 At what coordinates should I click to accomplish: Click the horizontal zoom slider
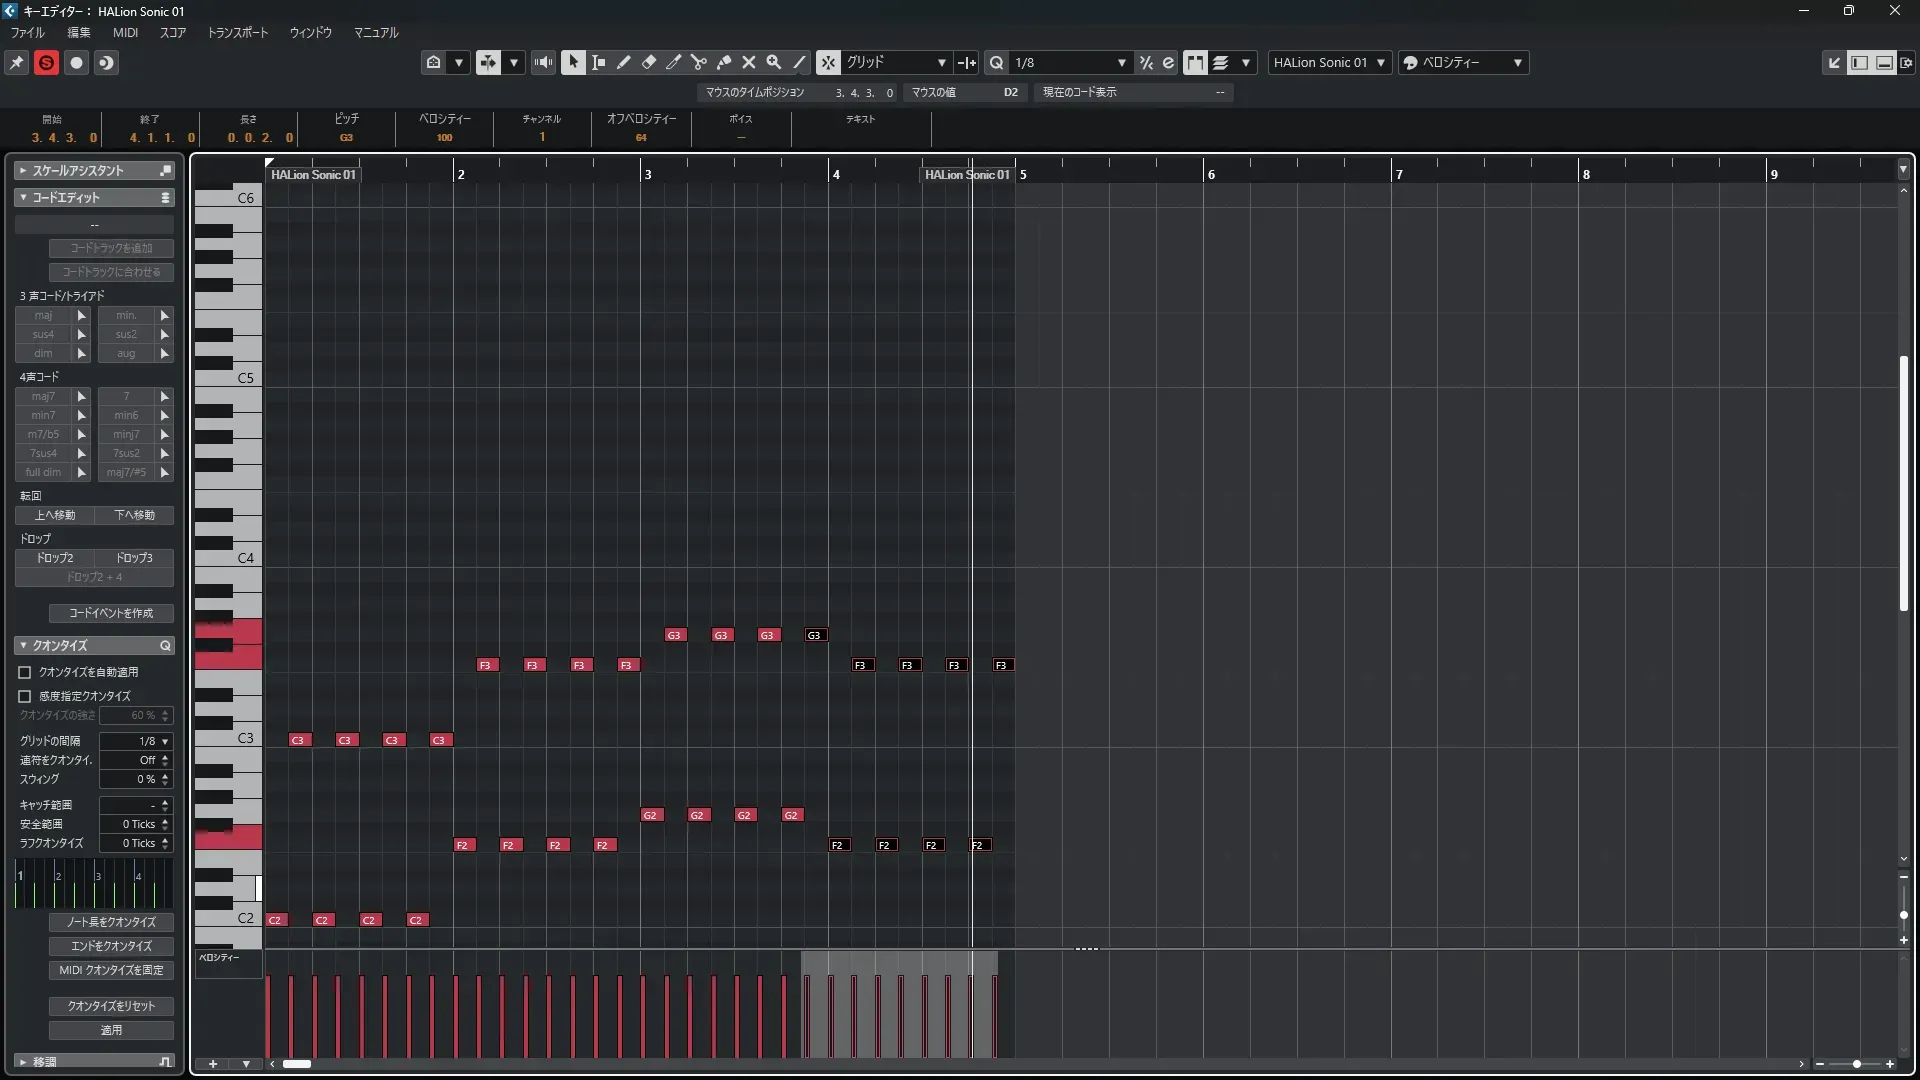coord(1856,1064)
